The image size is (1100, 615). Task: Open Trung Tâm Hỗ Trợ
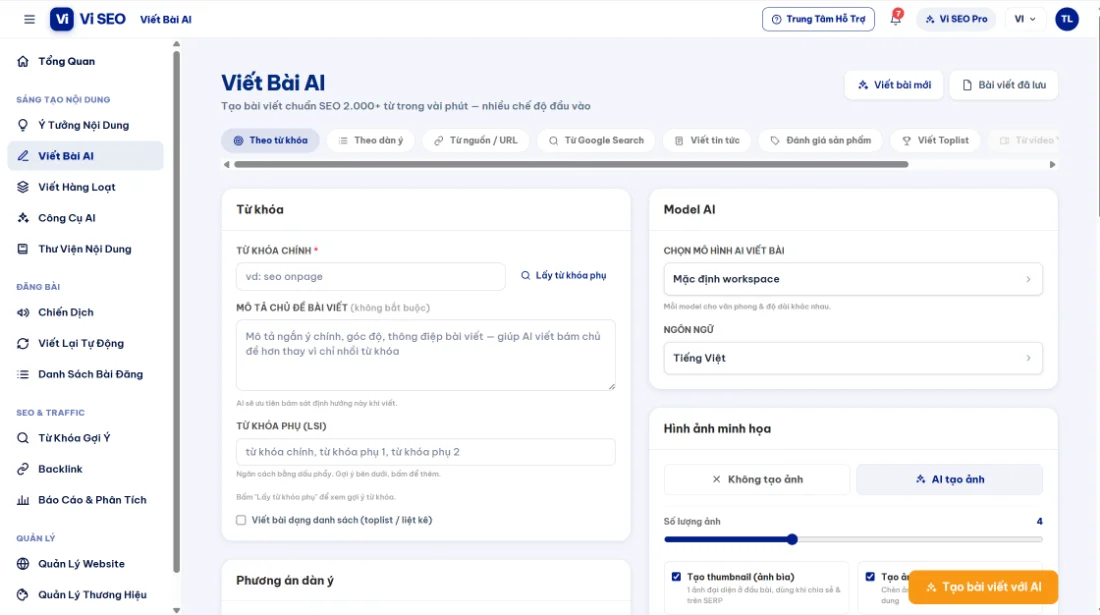click(x=818, y=19)
